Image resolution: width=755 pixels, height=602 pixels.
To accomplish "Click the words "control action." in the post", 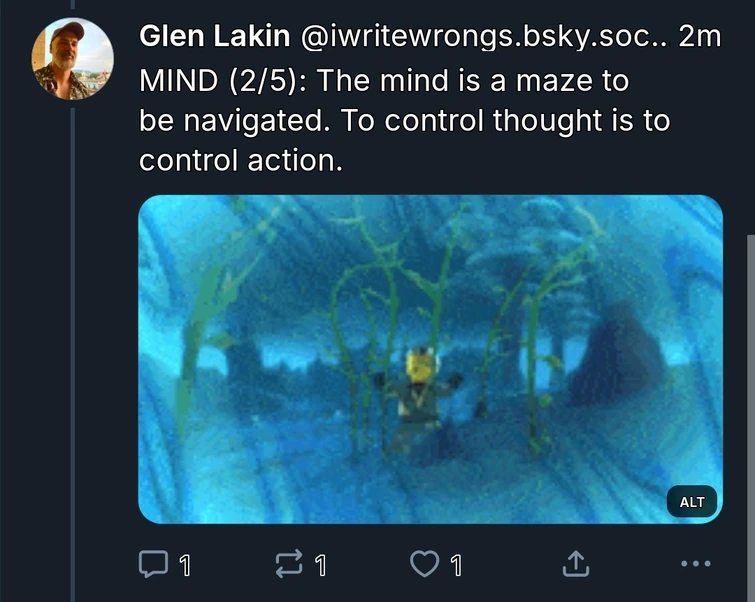I will pos(241,160).
